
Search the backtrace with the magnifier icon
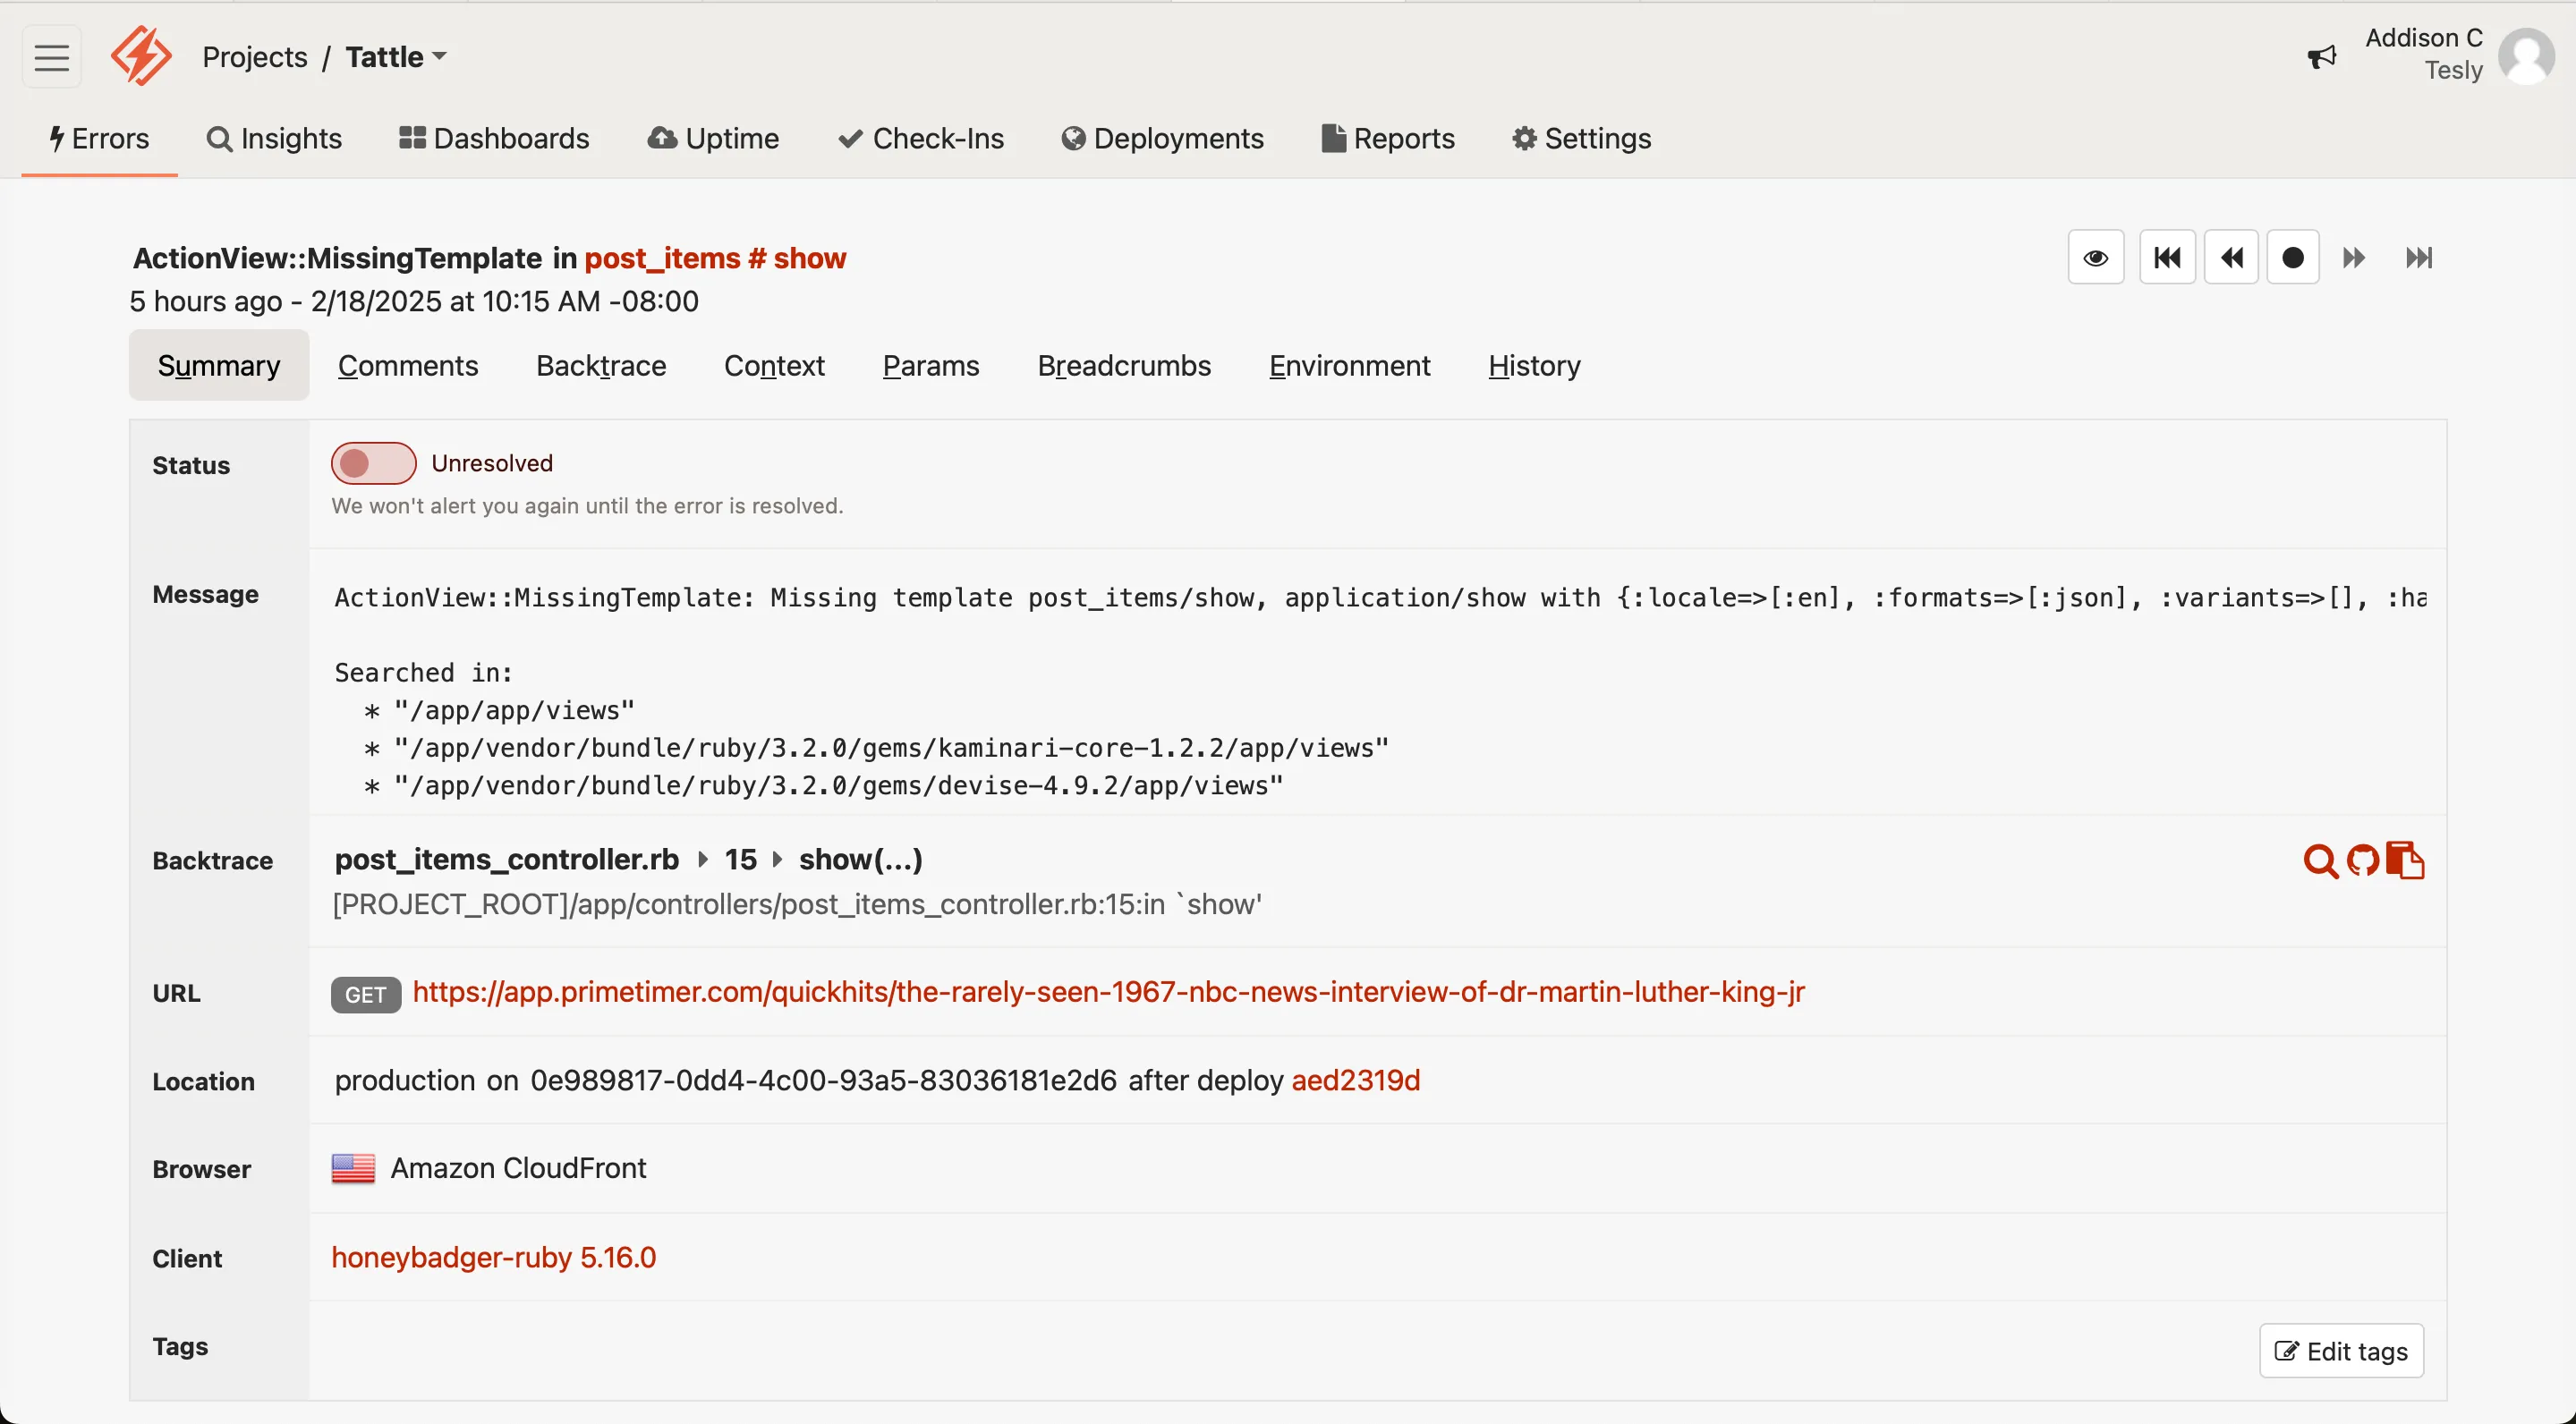(x=2319, y=861)
